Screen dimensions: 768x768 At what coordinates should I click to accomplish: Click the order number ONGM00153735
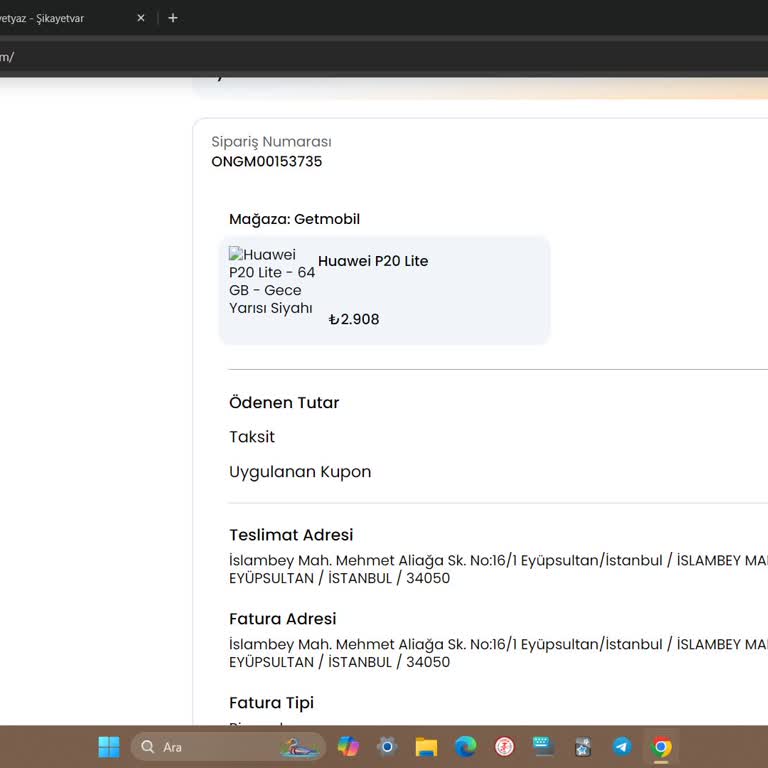pyautogui.click(x=267, y=161)
